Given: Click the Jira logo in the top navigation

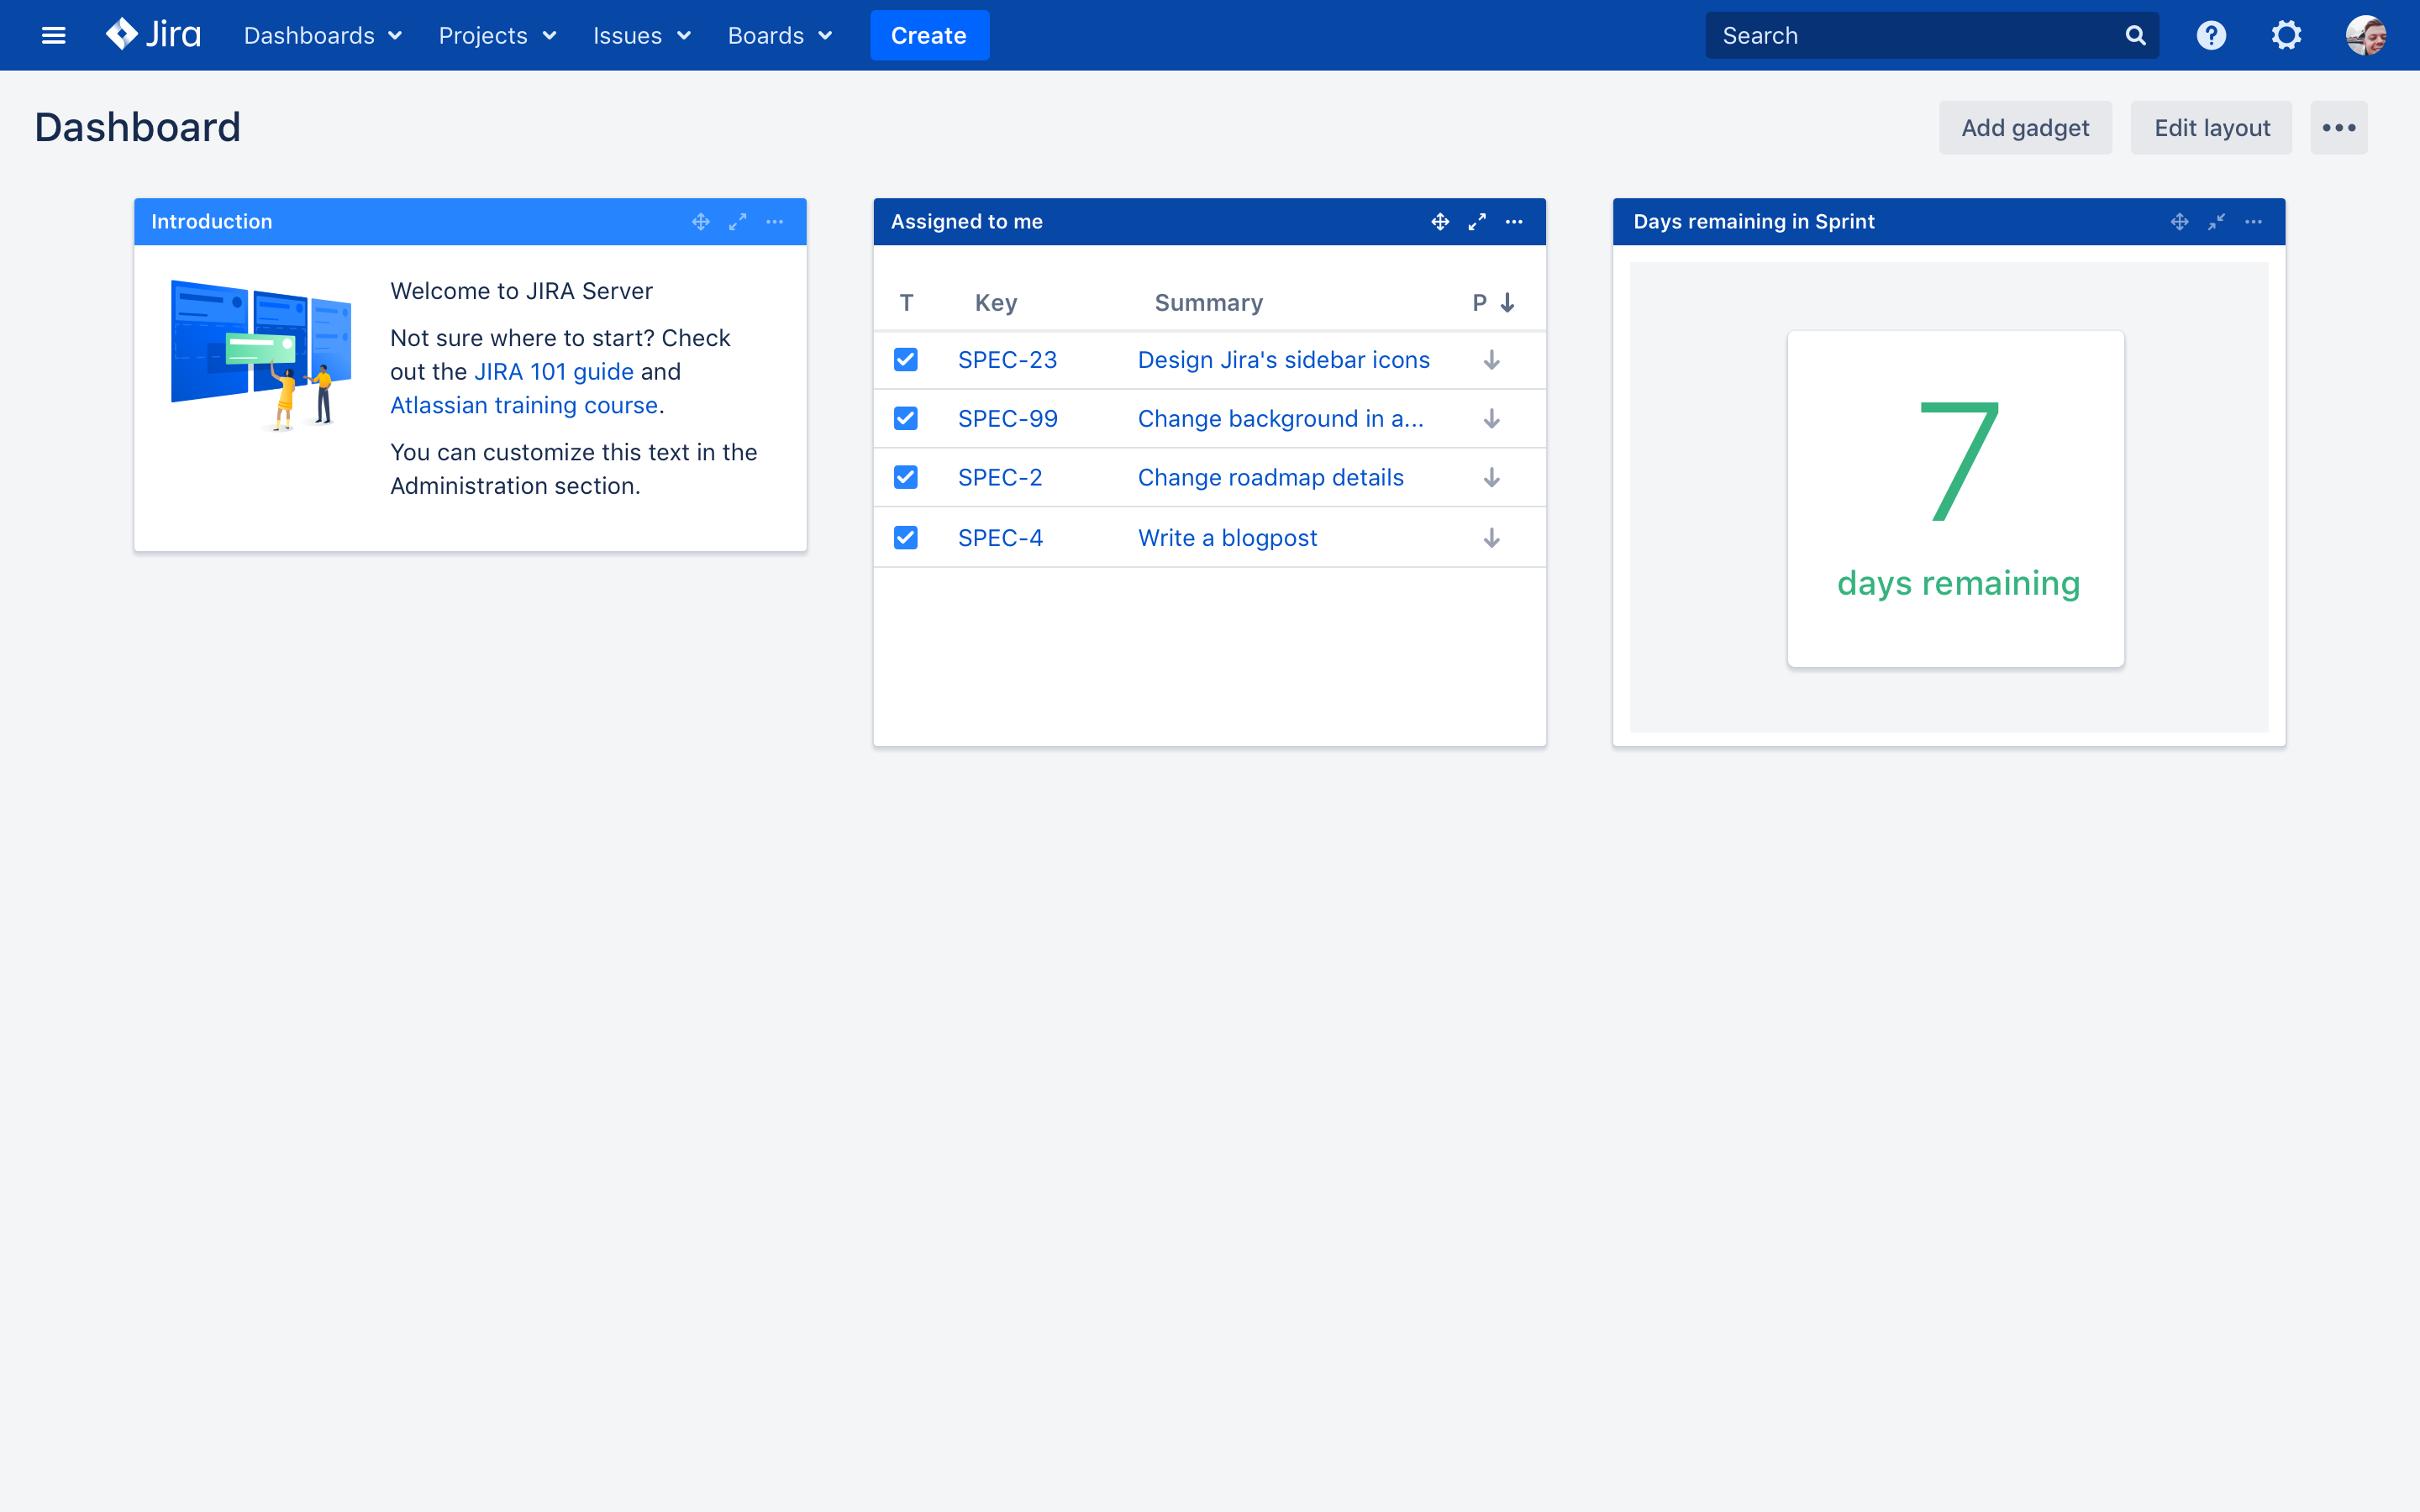Looking at the screenshot, I should coord(153,34).
